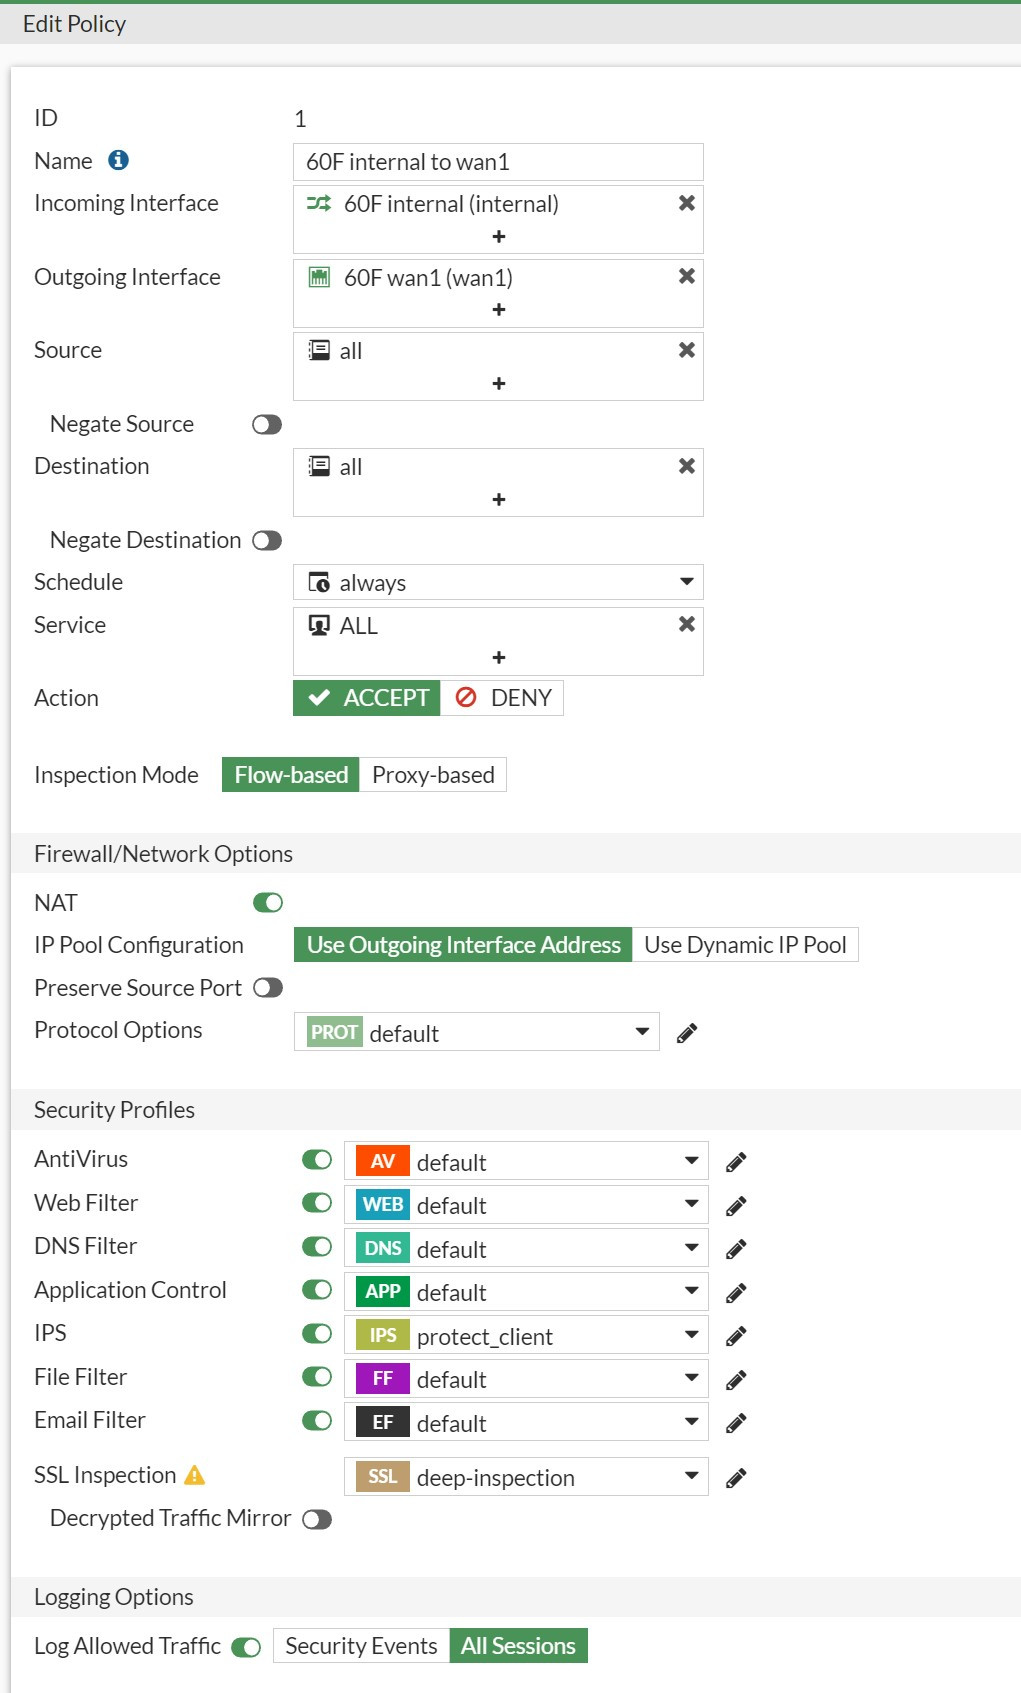
Task: Enable Negate Source switch
Action: coord(267,424)
